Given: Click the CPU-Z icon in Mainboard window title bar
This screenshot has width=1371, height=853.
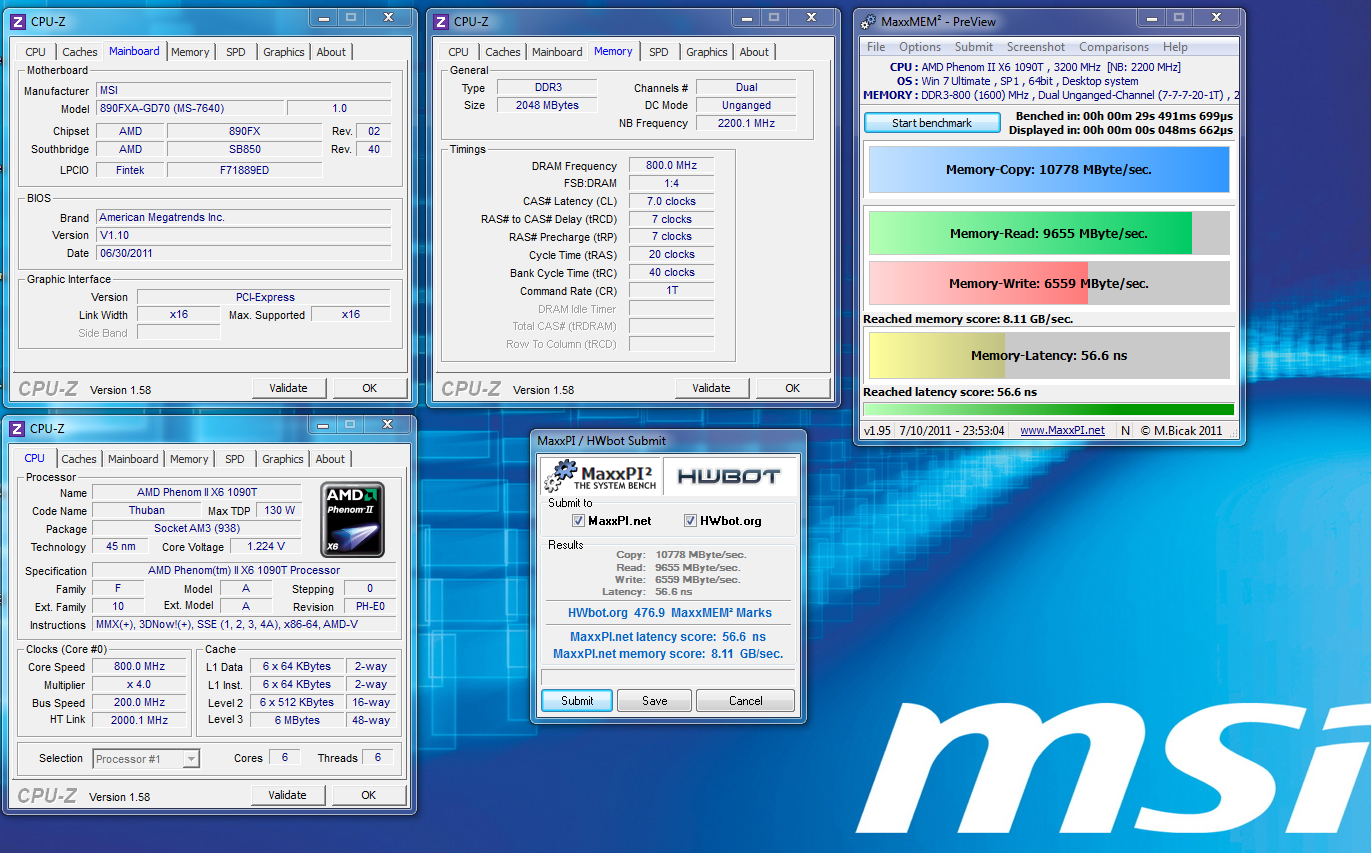Looking at the screenshot, I should click(x=17, y=22).
